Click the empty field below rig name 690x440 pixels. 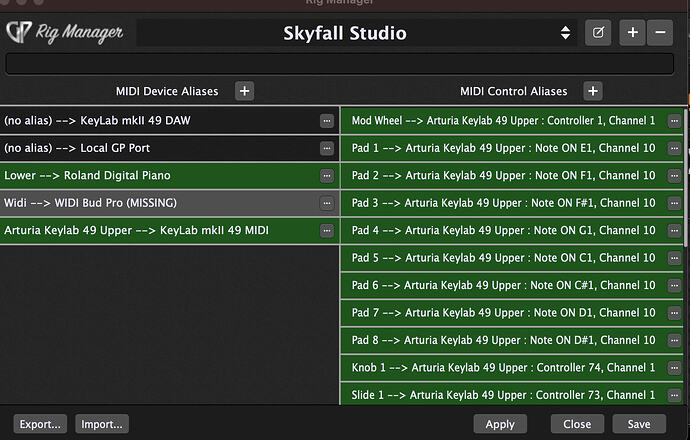pos(339,64)
